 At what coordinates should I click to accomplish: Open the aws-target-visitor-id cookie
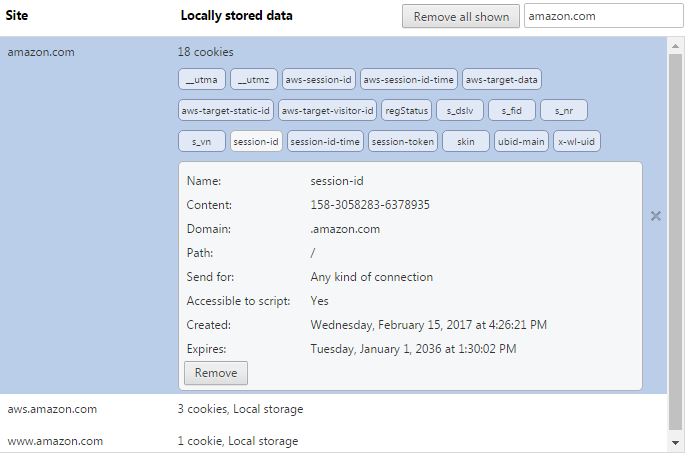click(x=327, y=110)
